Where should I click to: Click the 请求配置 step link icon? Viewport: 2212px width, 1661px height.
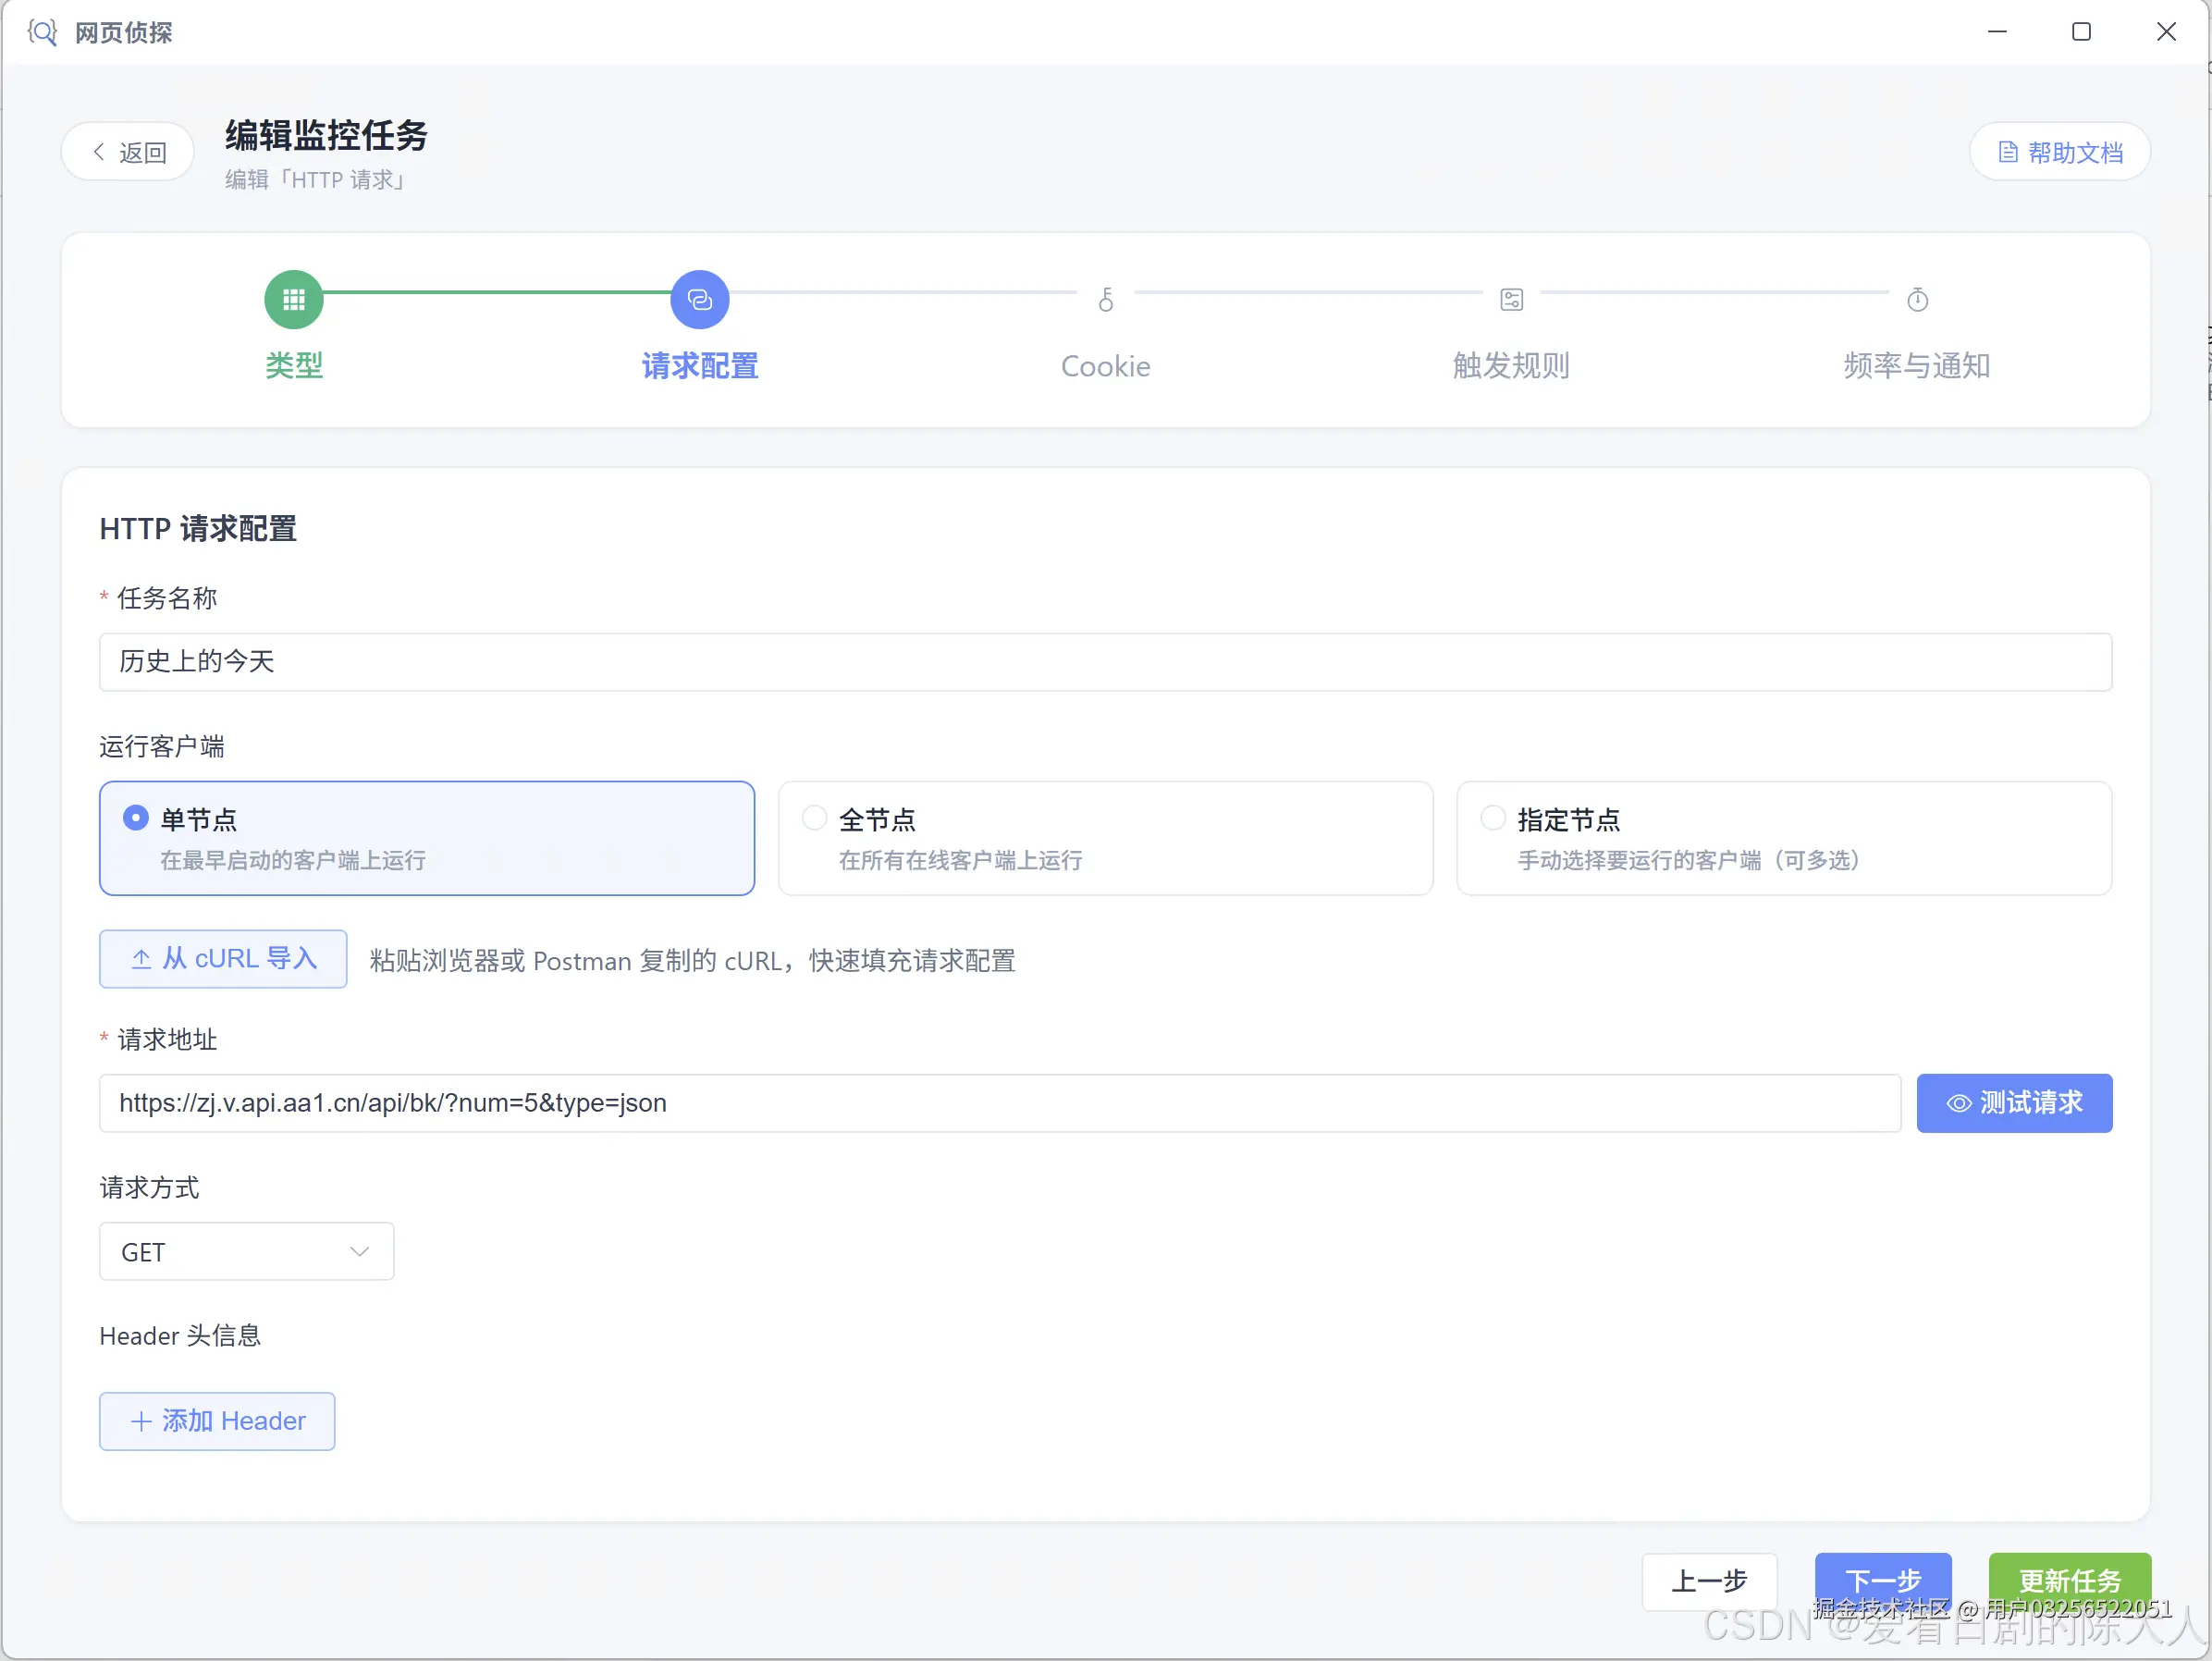699,299
